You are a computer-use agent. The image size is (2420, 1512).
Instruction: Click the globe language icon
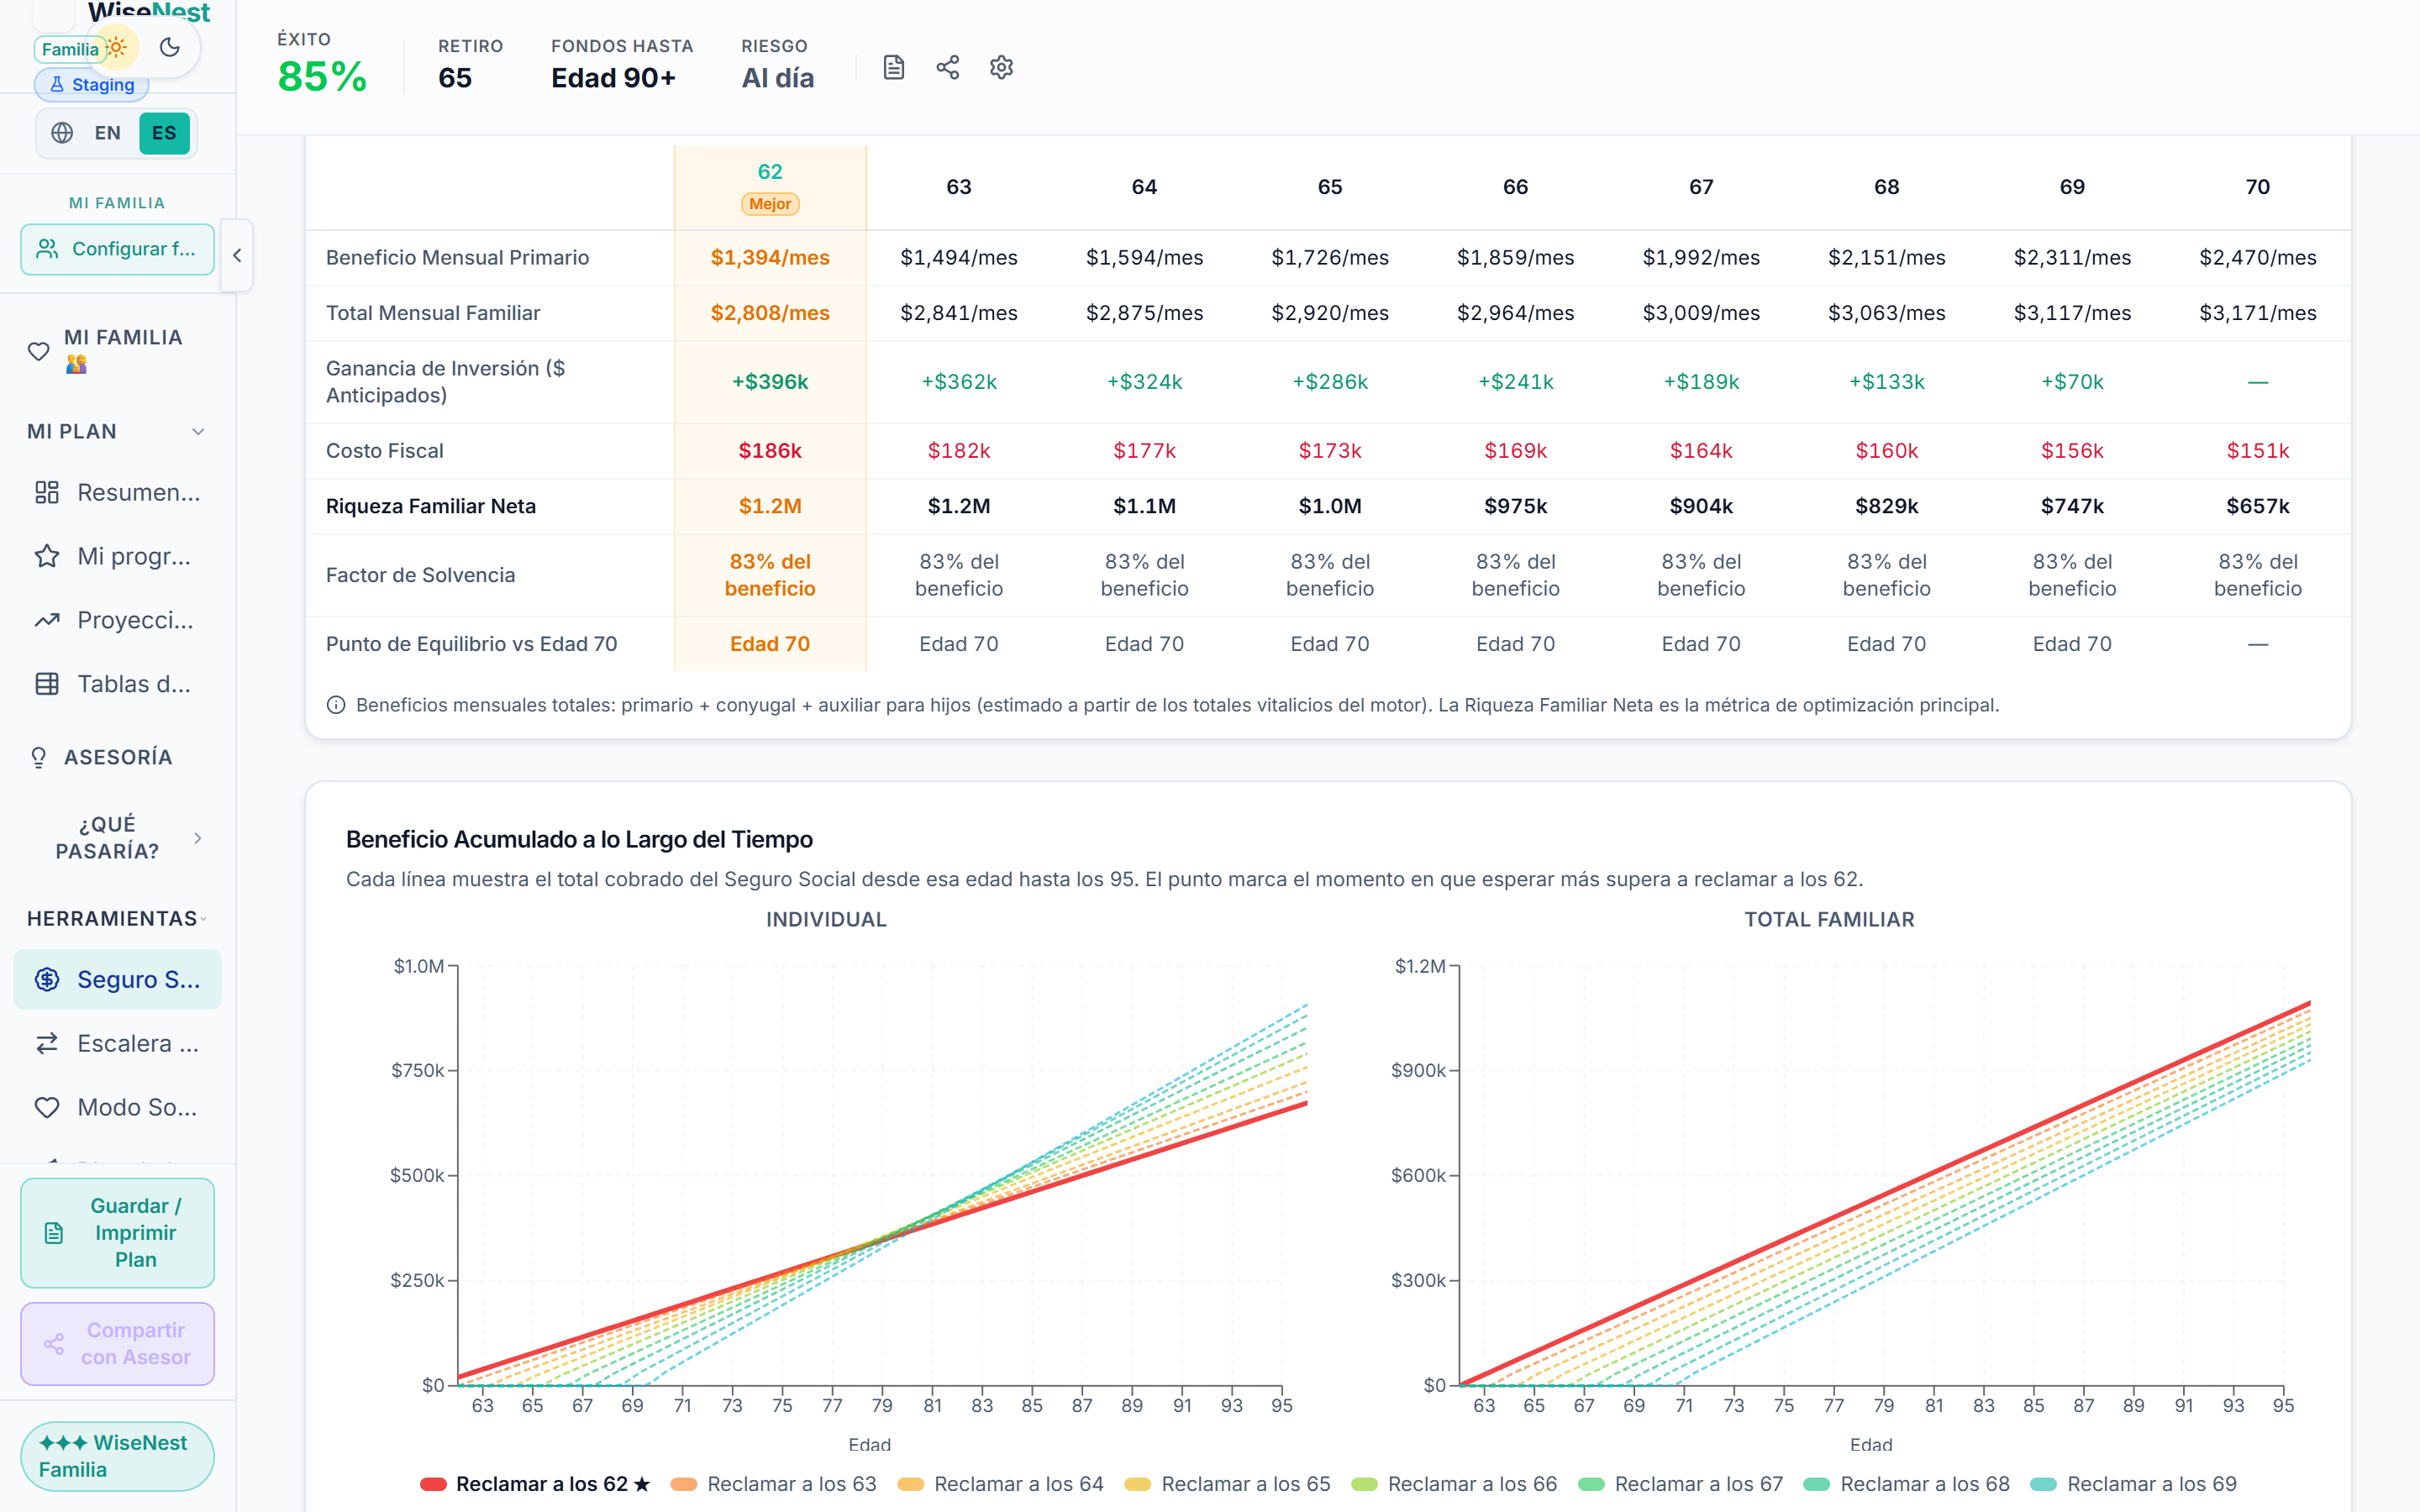coord(62,133)
